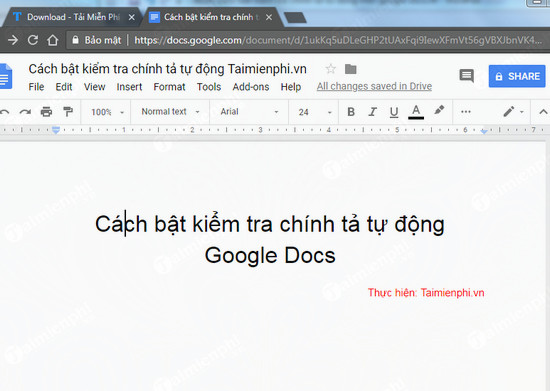Viewport: 550px width, 391px height.
Task: Open the File menu
Action: 36,87
